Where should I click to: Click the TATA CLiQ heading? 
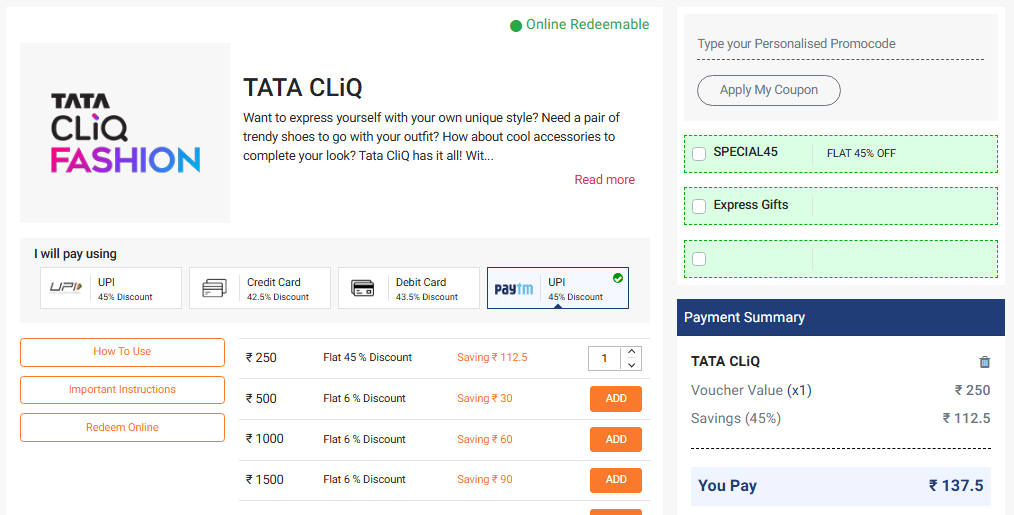tap(303, 87)
